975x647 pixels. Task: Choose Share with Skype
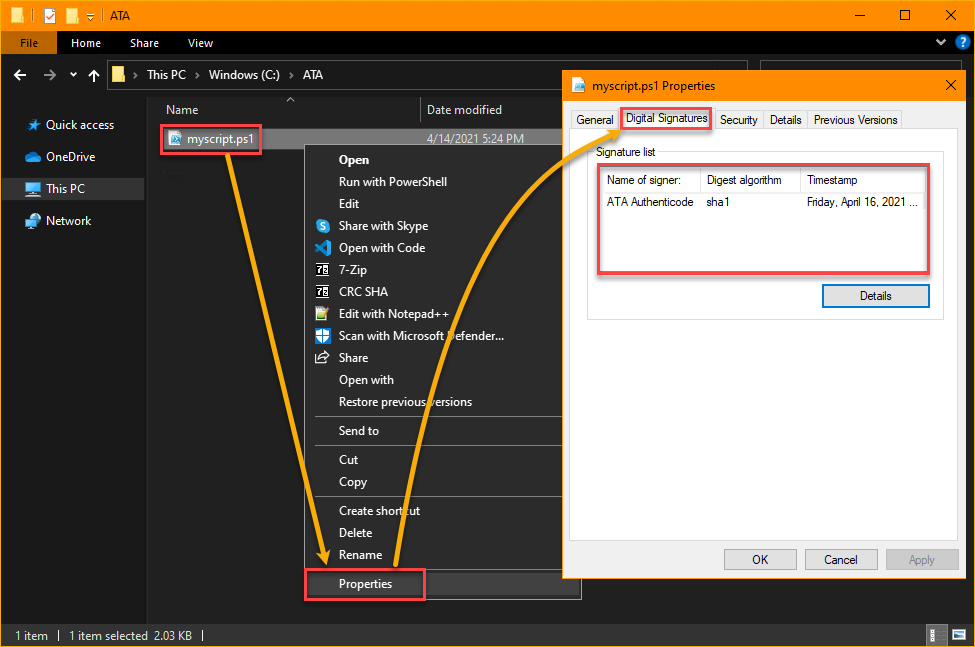tap(383, 226)
